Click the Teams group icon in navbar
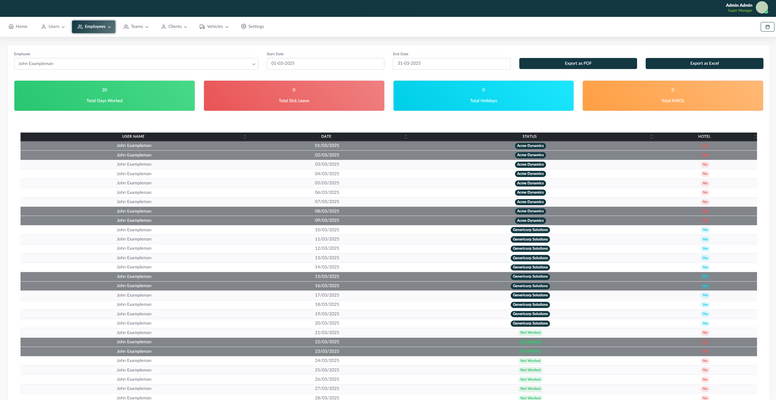The width and height of the screenshot is (776, 400). click(126, 27)
